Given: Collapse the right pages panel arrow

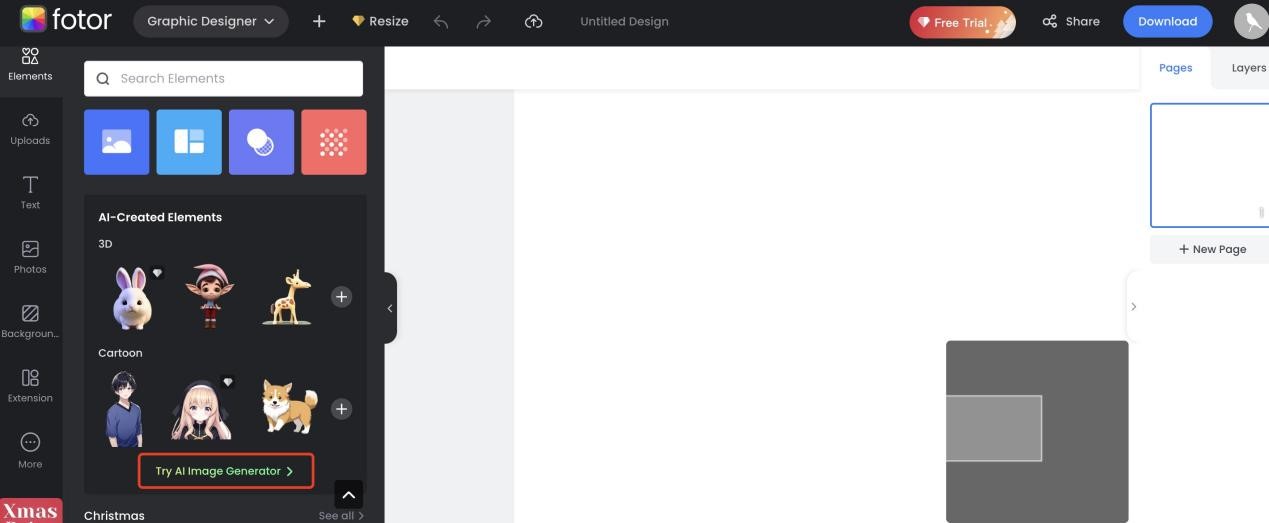Looking at the screenshot, I should (x=1133, y=307).
